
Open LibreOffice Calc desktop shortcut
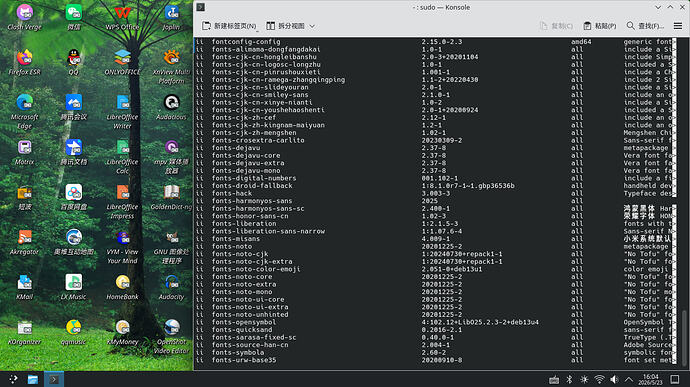tap(122, 147)
